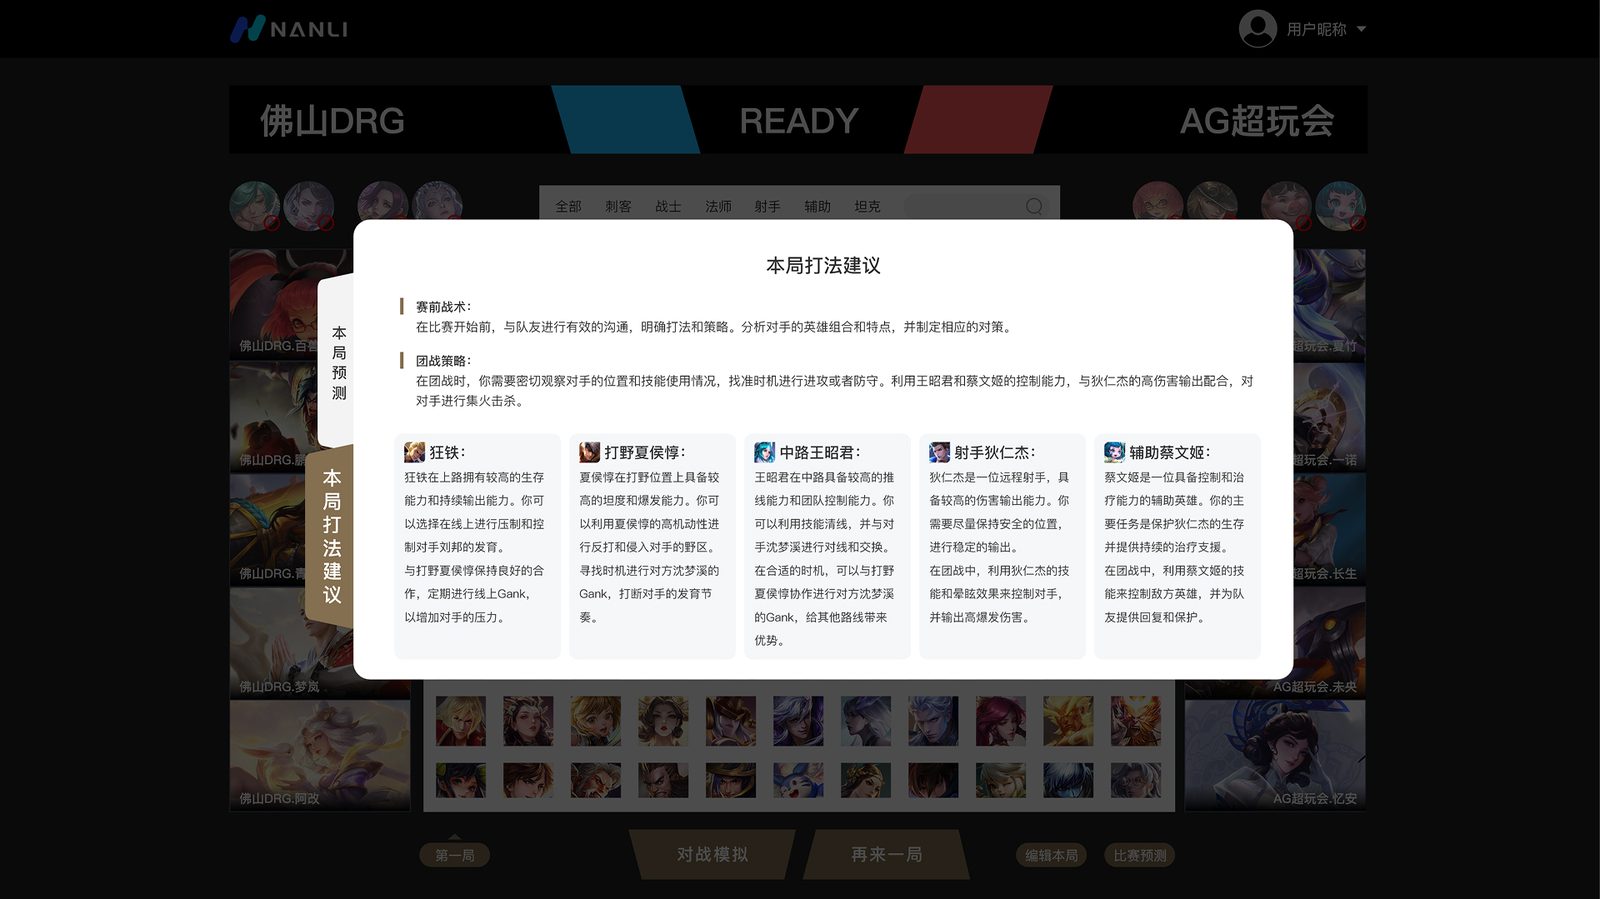
Task: Select the 全部 hero filter tab
Action: (x=568, y=206)
